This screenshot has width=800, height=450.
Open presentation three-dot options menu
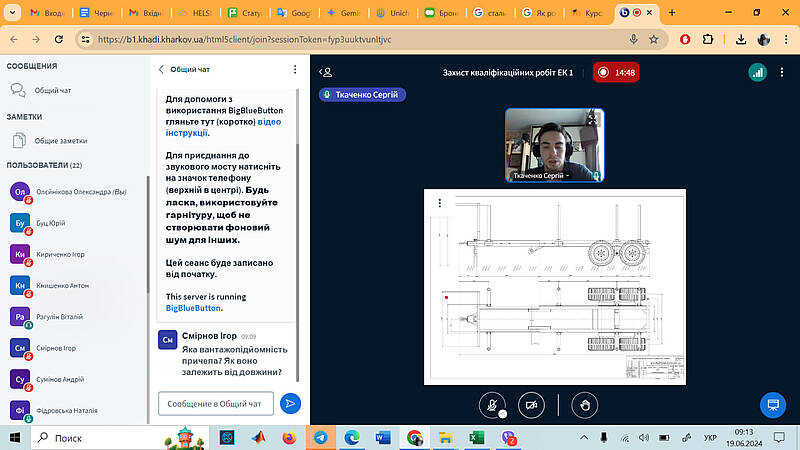439,203
